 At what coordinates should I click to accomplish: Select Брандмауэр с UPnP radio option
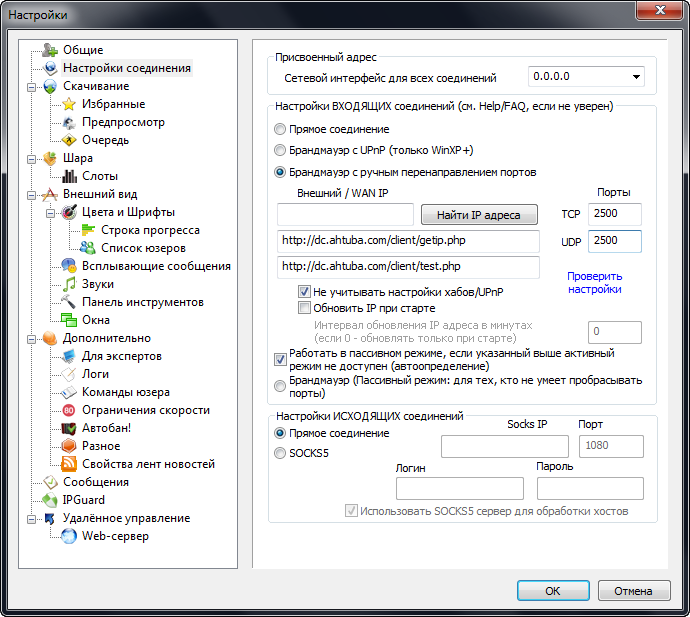point(280,150)
